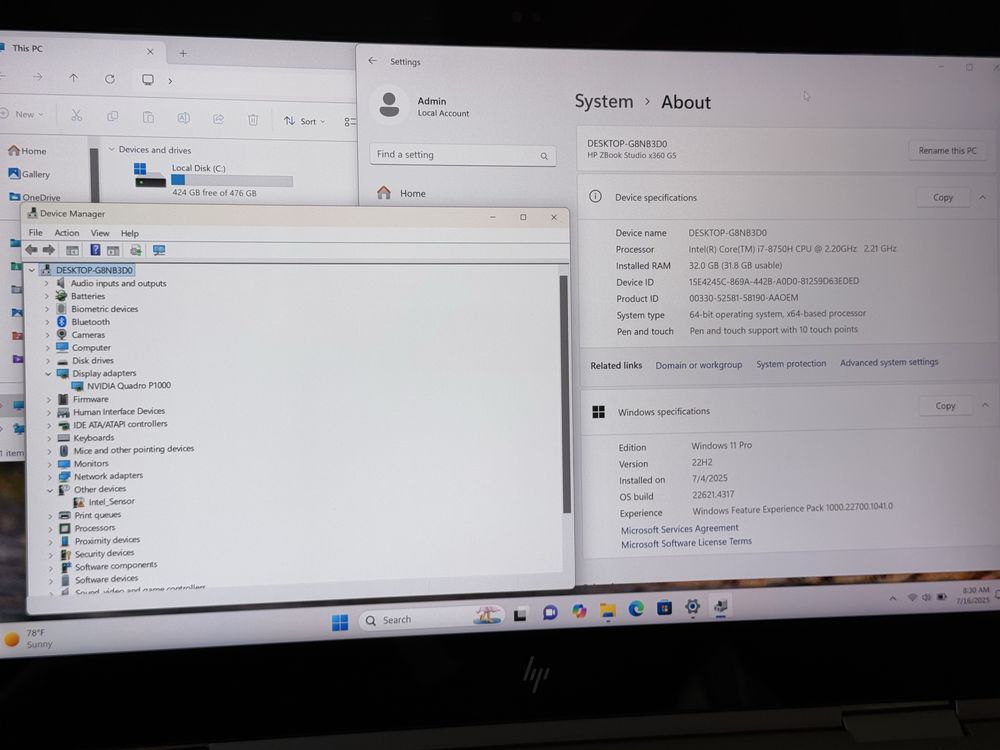Click the Paste icon in File Explorer toolbar
1000x750 pixels.
pos(148,117)
